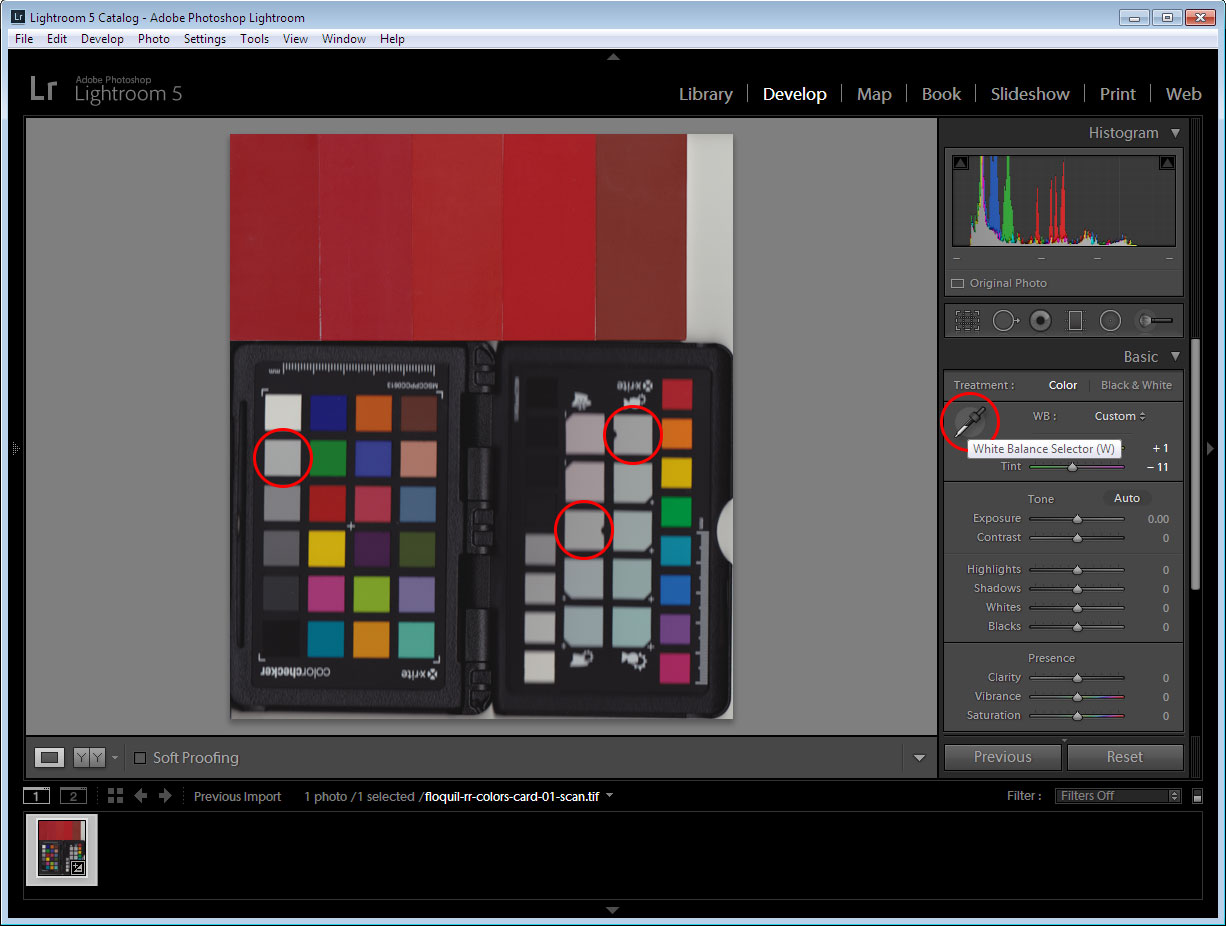Open the Settings menu

pos(205,39)
